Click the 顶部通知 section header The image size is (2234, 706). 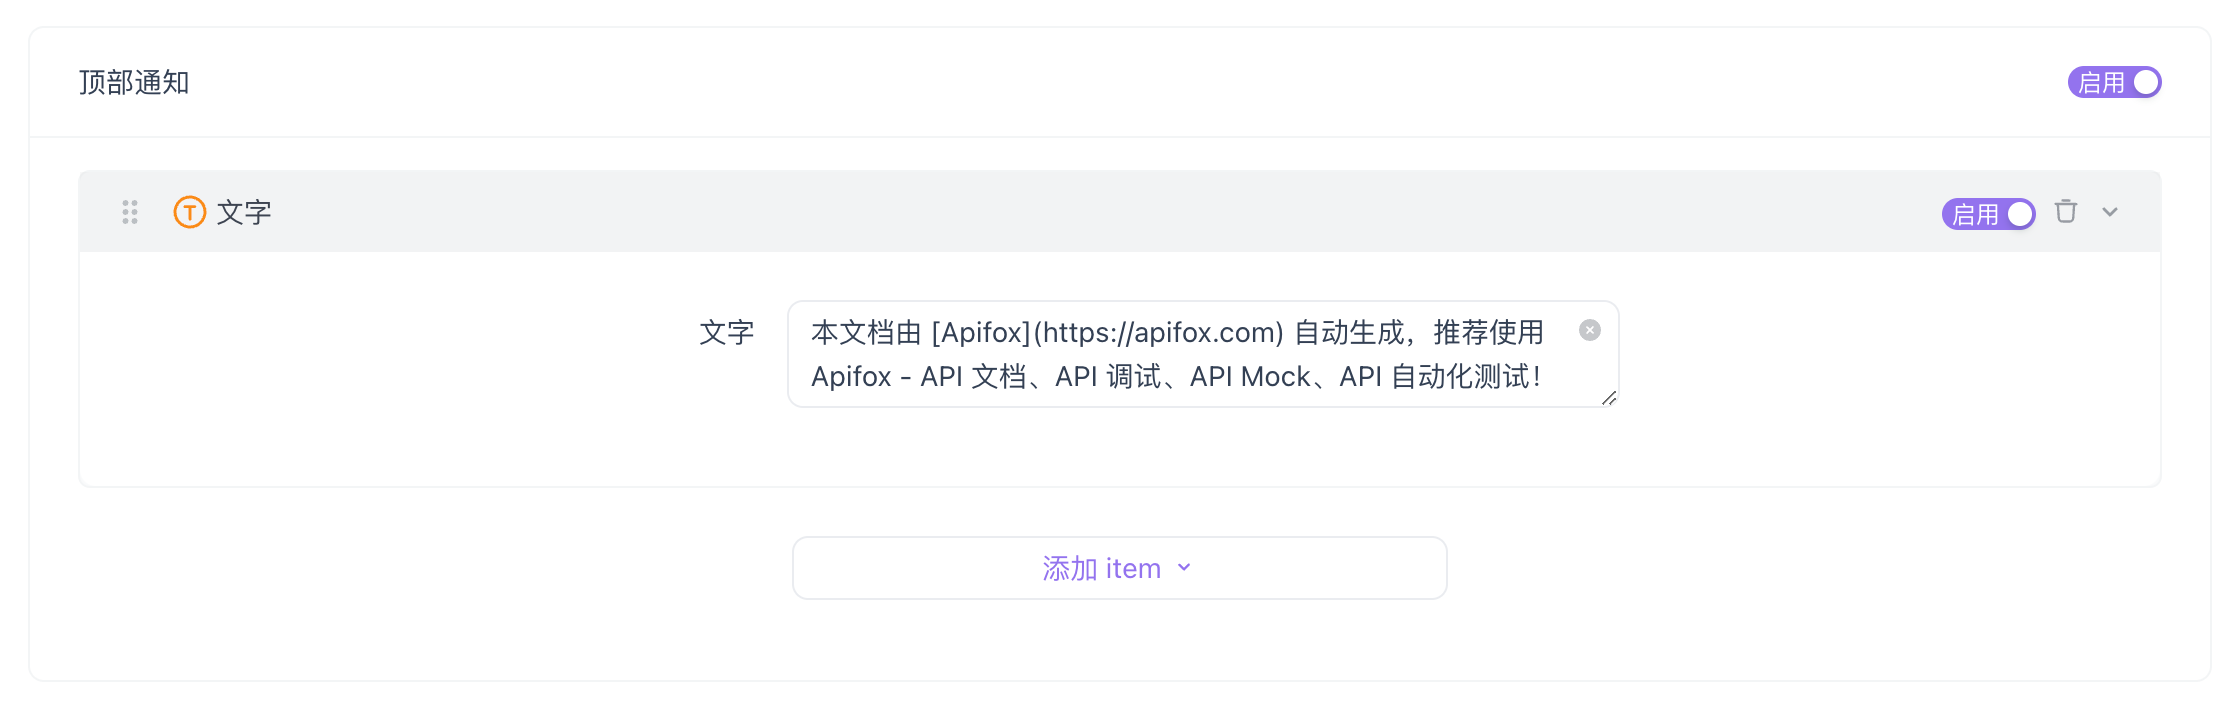click(x=135, y=82)
